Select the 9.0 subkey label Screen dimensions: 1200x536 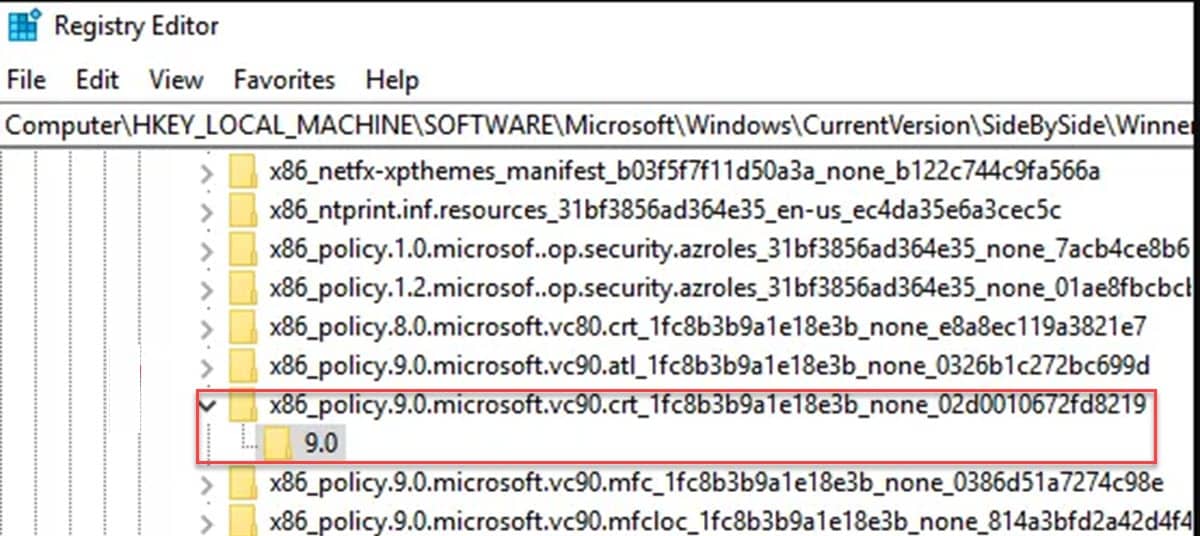click(320, 444)
